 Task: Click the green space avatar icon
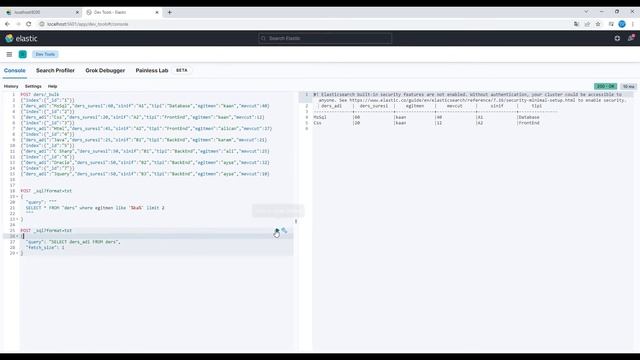click(23, 54)
